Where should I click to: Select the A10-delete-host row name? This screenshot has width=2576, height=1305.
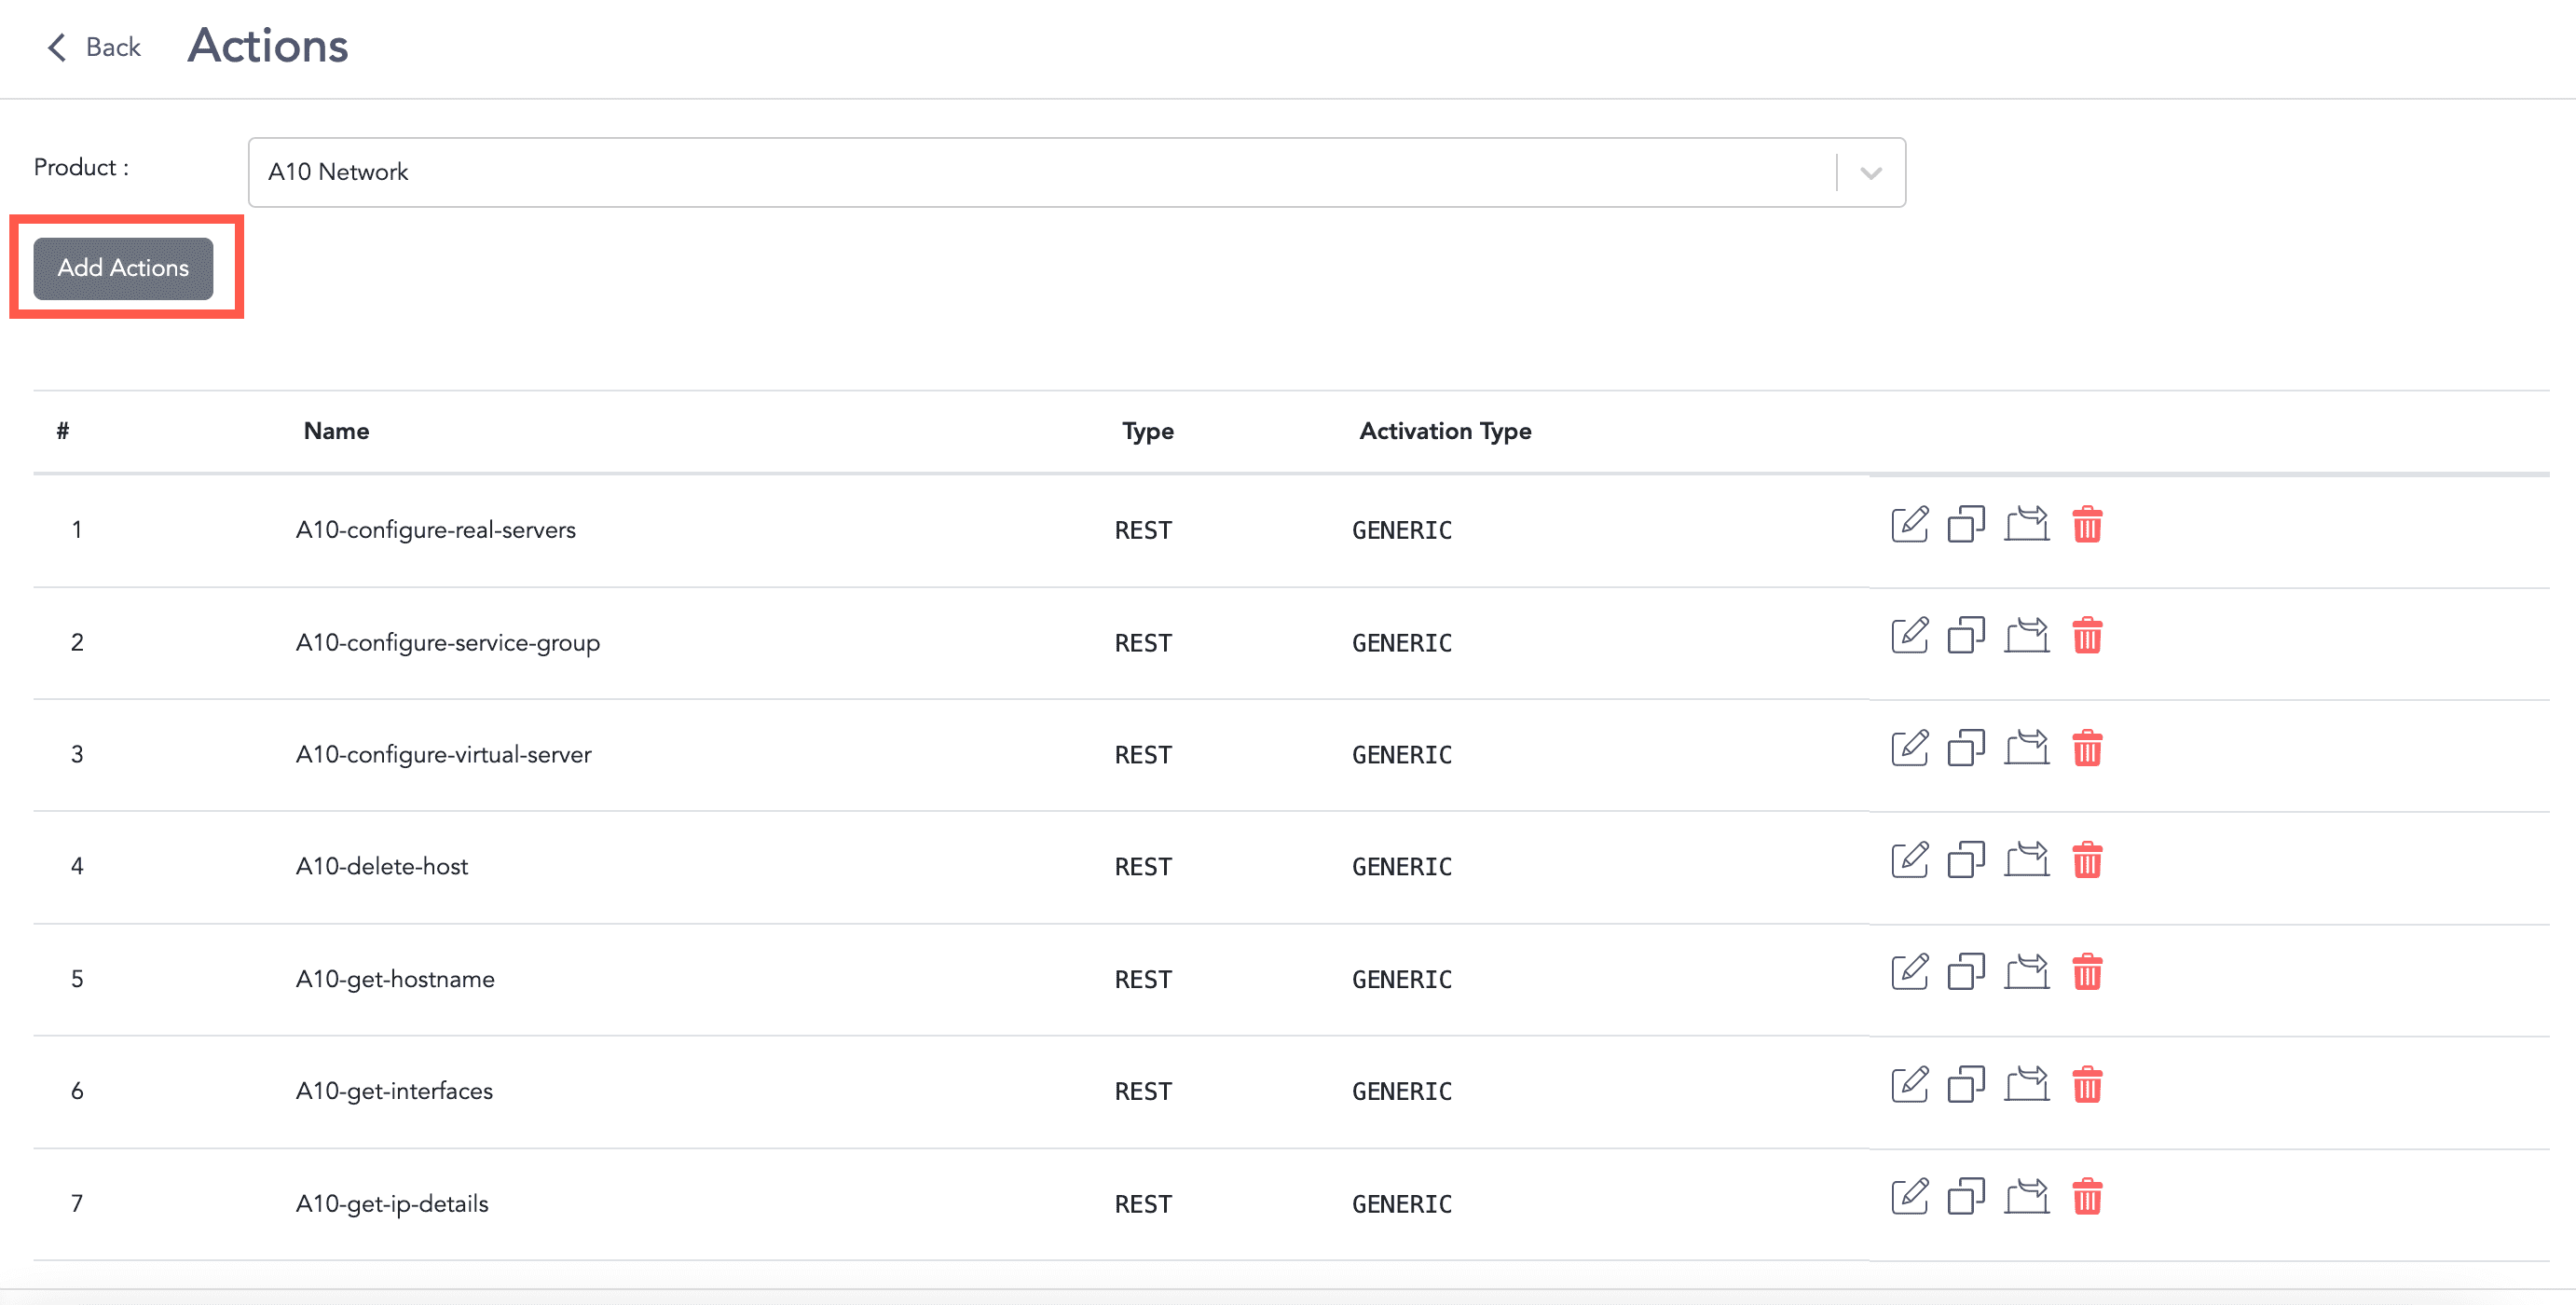pyautogui.click(x=381, y=866)
